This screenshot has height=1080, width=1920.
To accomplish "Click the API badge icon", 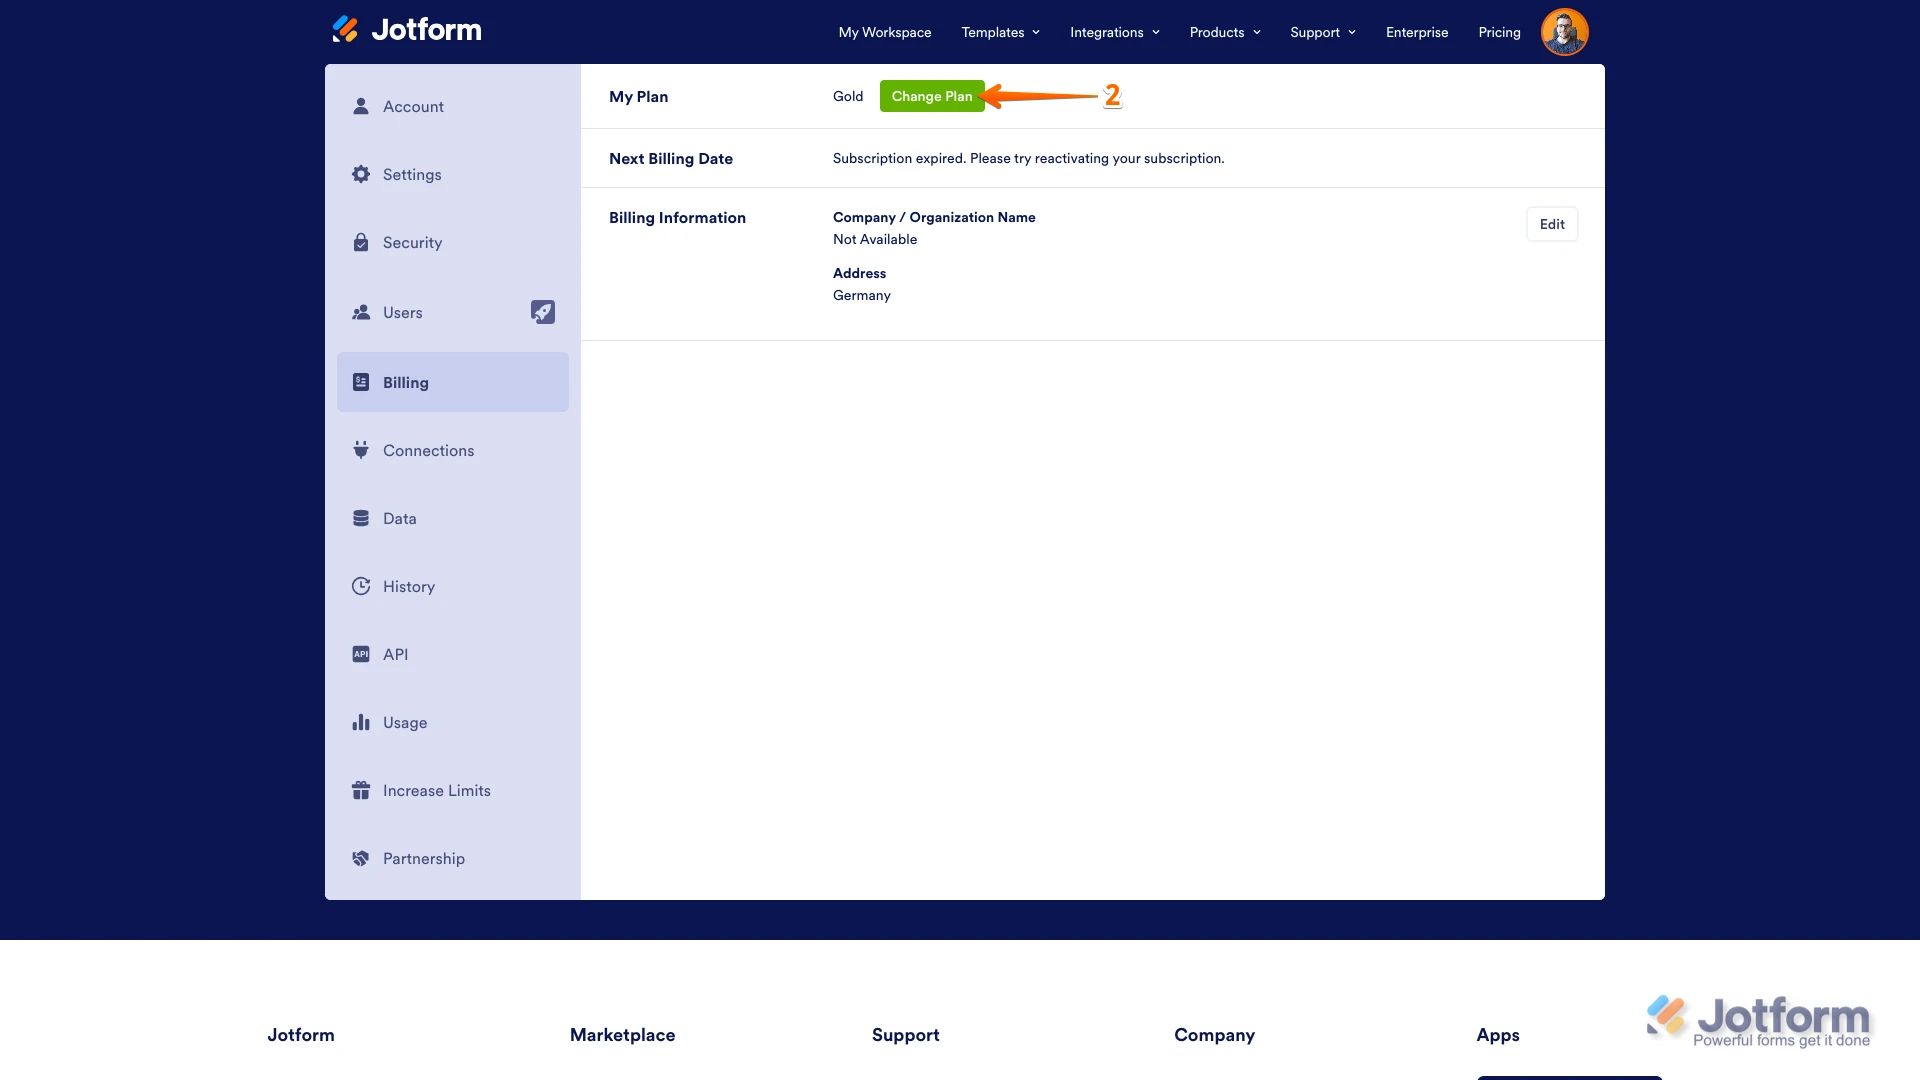I will click(x=361, y=654).
